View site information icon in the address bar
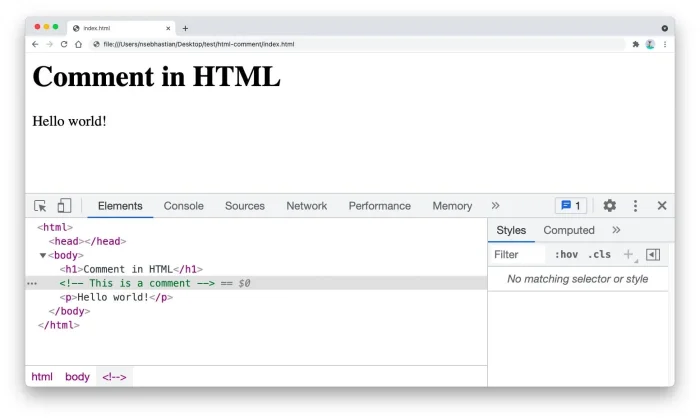 coord(96,44)
